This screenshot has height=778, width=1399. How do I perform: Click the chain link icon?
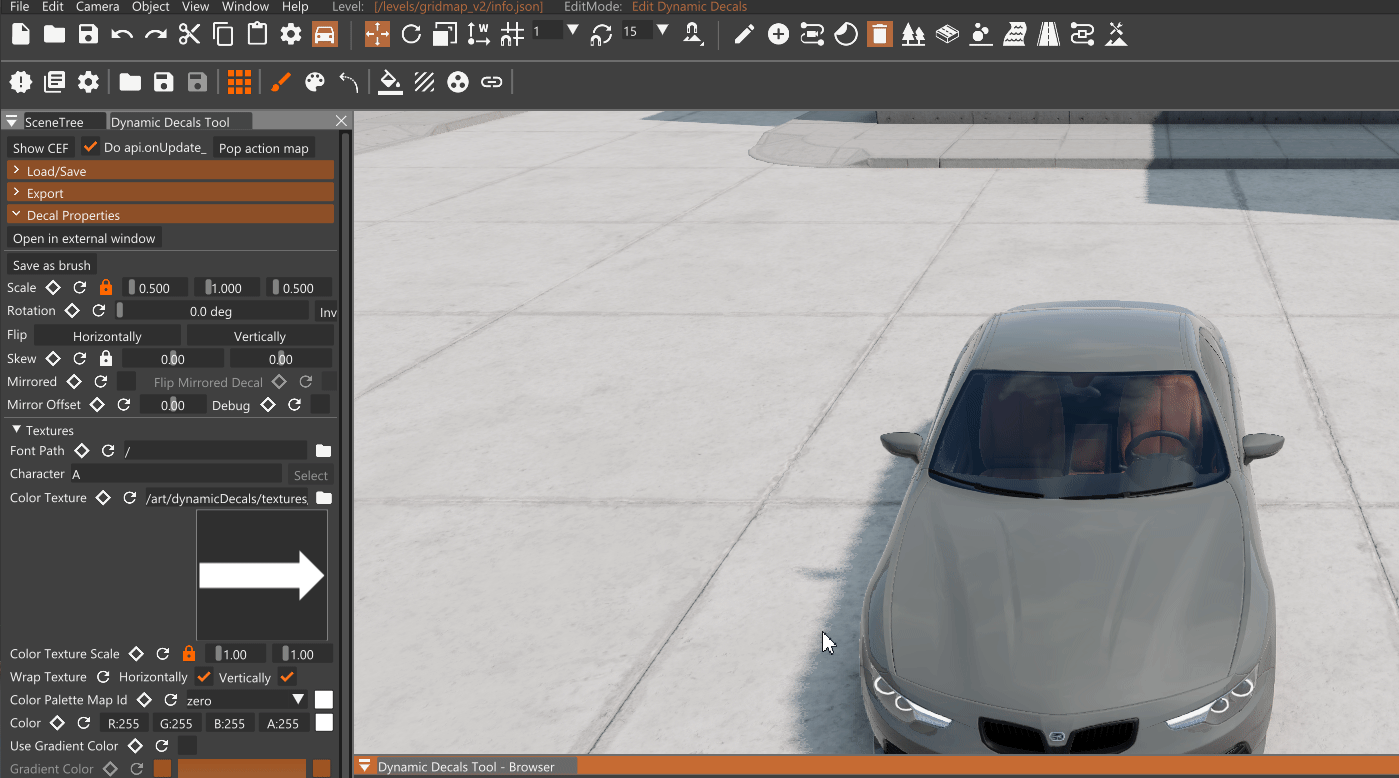pos(491,82)
